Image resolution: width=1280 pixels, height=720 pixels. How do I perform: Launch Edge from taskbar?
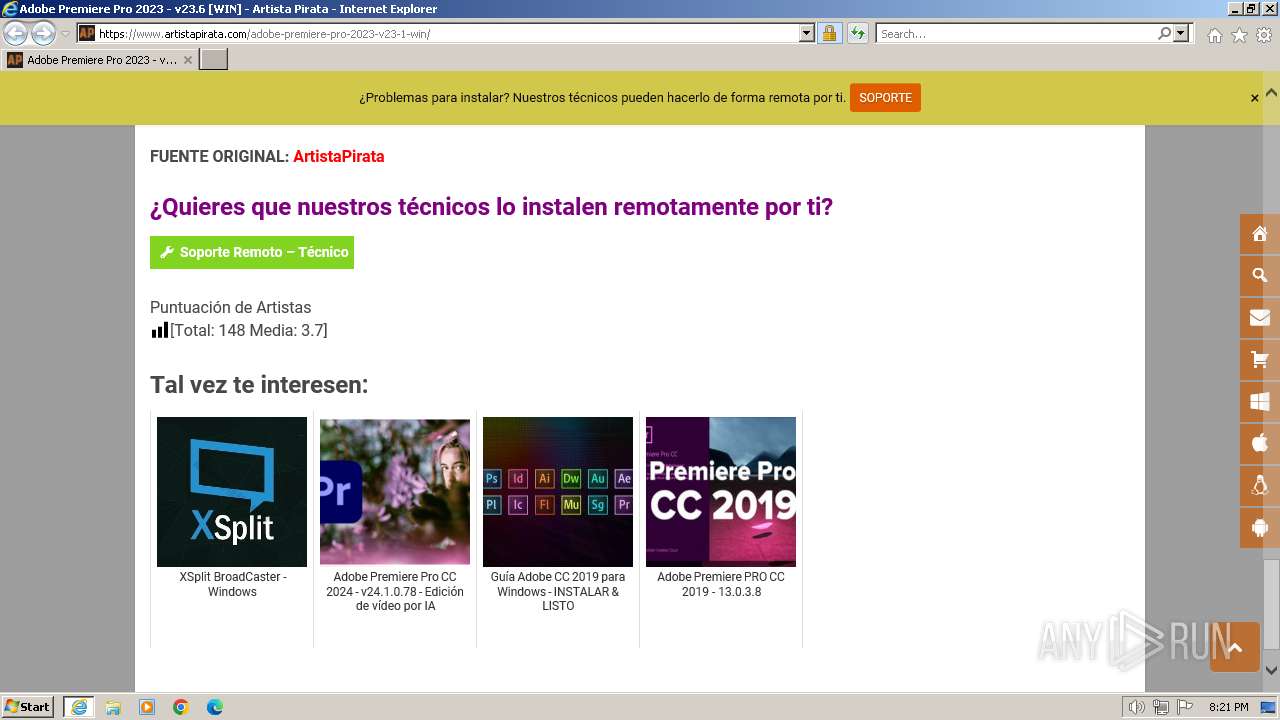(x=215, y=707)
